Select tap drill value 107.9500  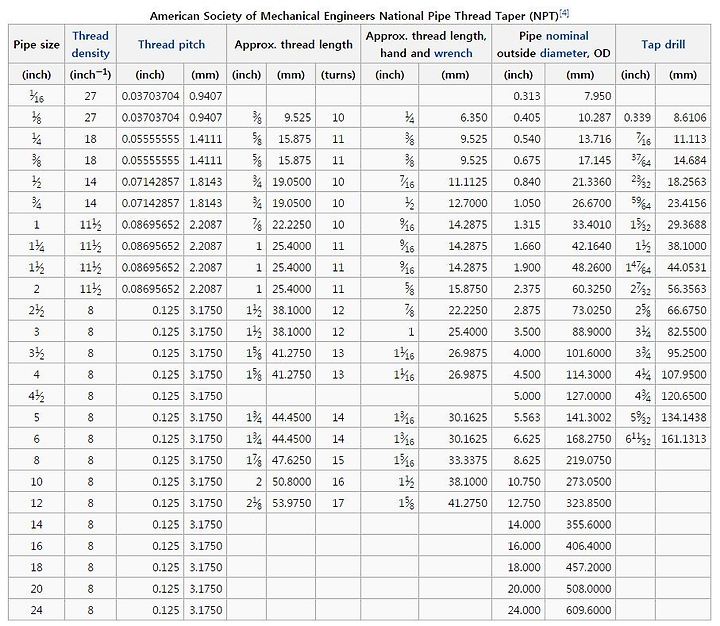click(684, 374)
